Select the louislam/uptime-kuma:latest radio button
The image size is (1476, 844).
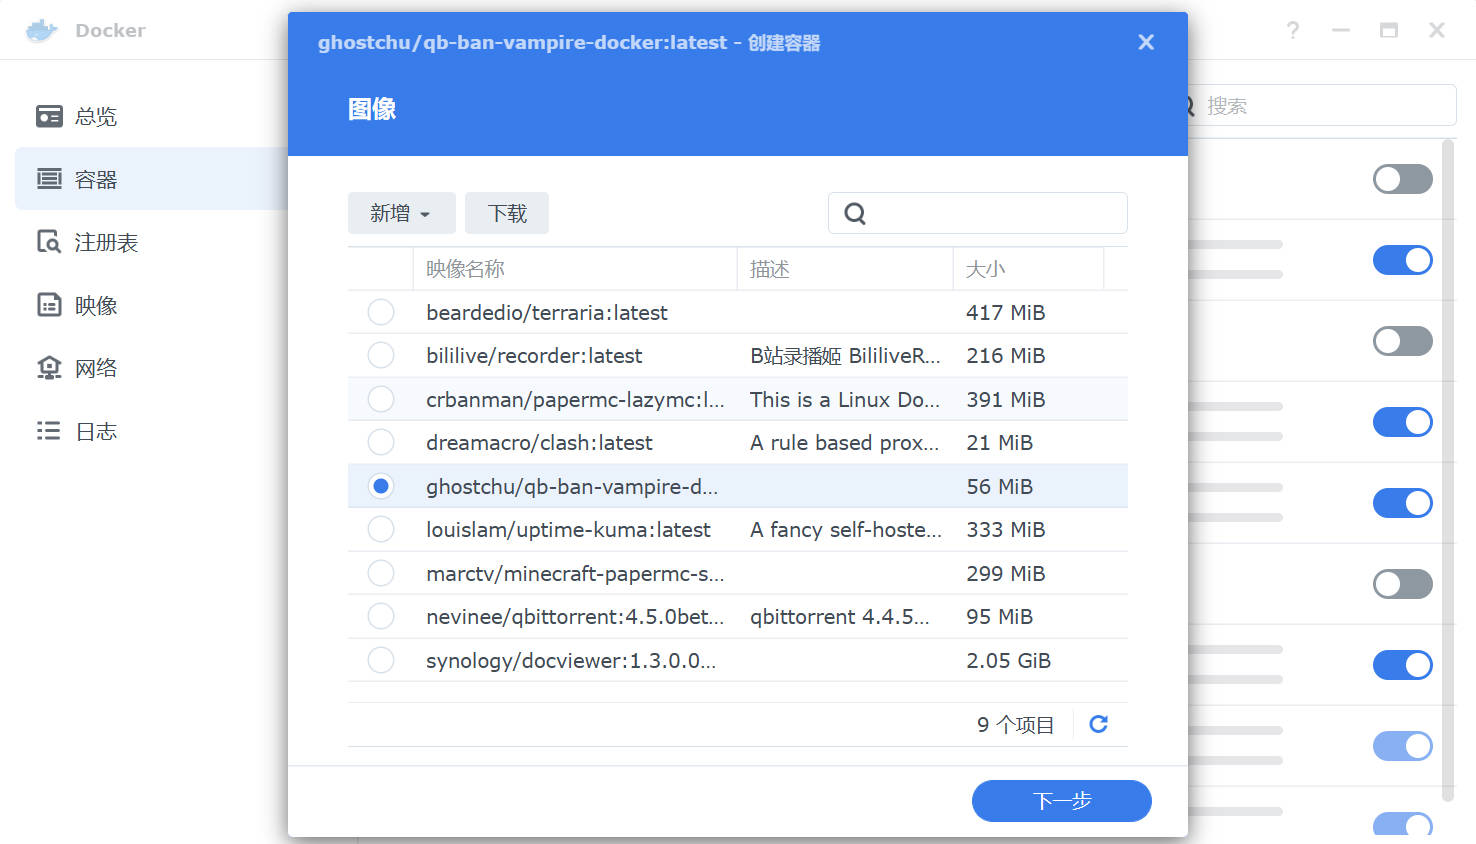[x=381, y=529]
